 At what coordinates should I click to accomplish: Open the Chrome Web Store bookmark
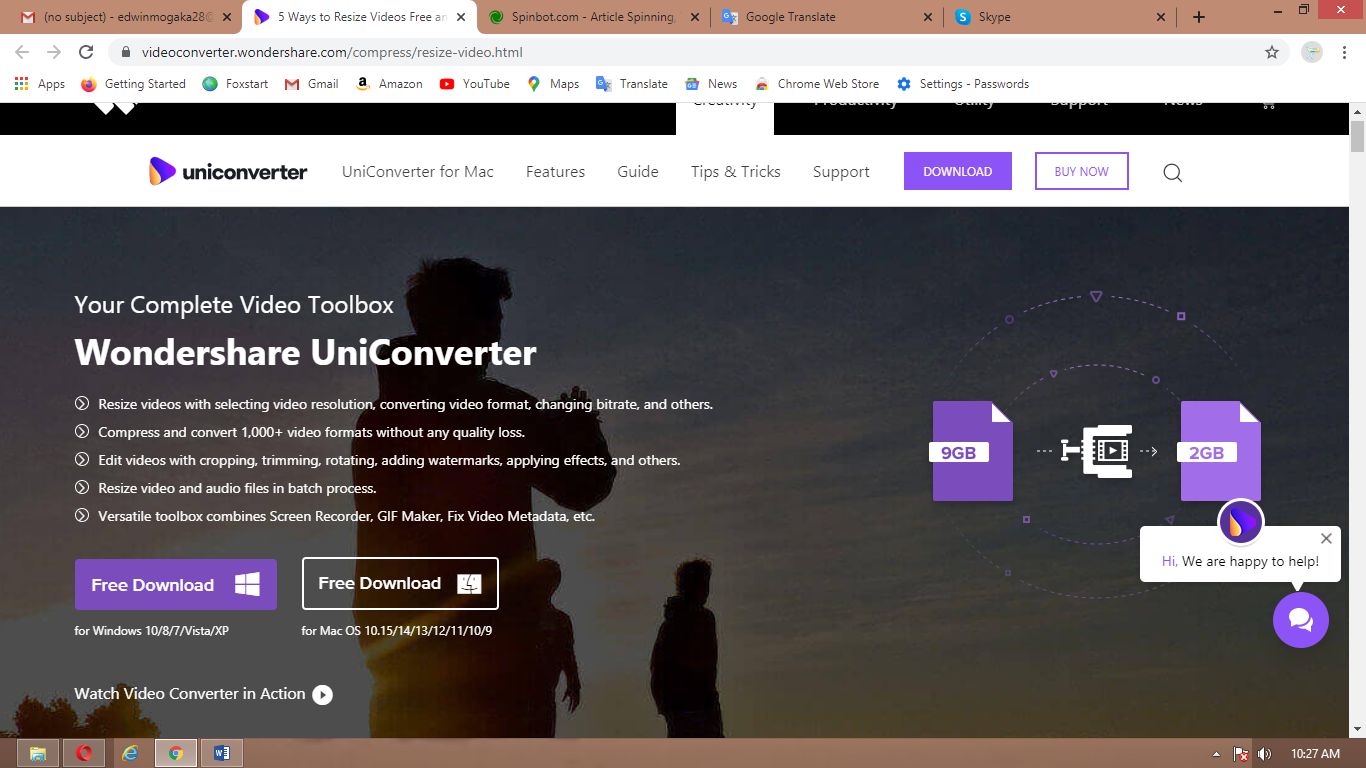(x=817, y=84)
